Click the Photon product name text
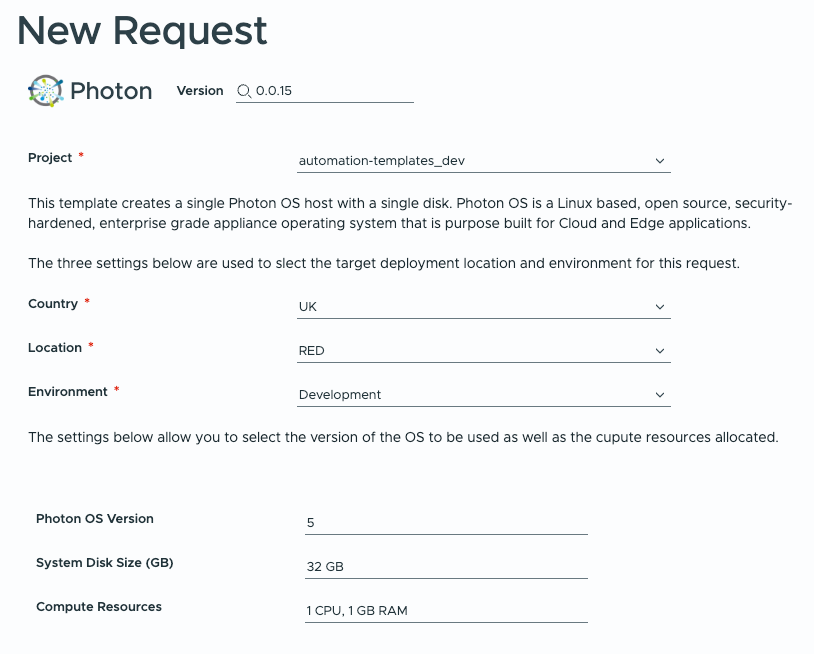Screen dimensions: 814x654 click(x=112, y=90)
